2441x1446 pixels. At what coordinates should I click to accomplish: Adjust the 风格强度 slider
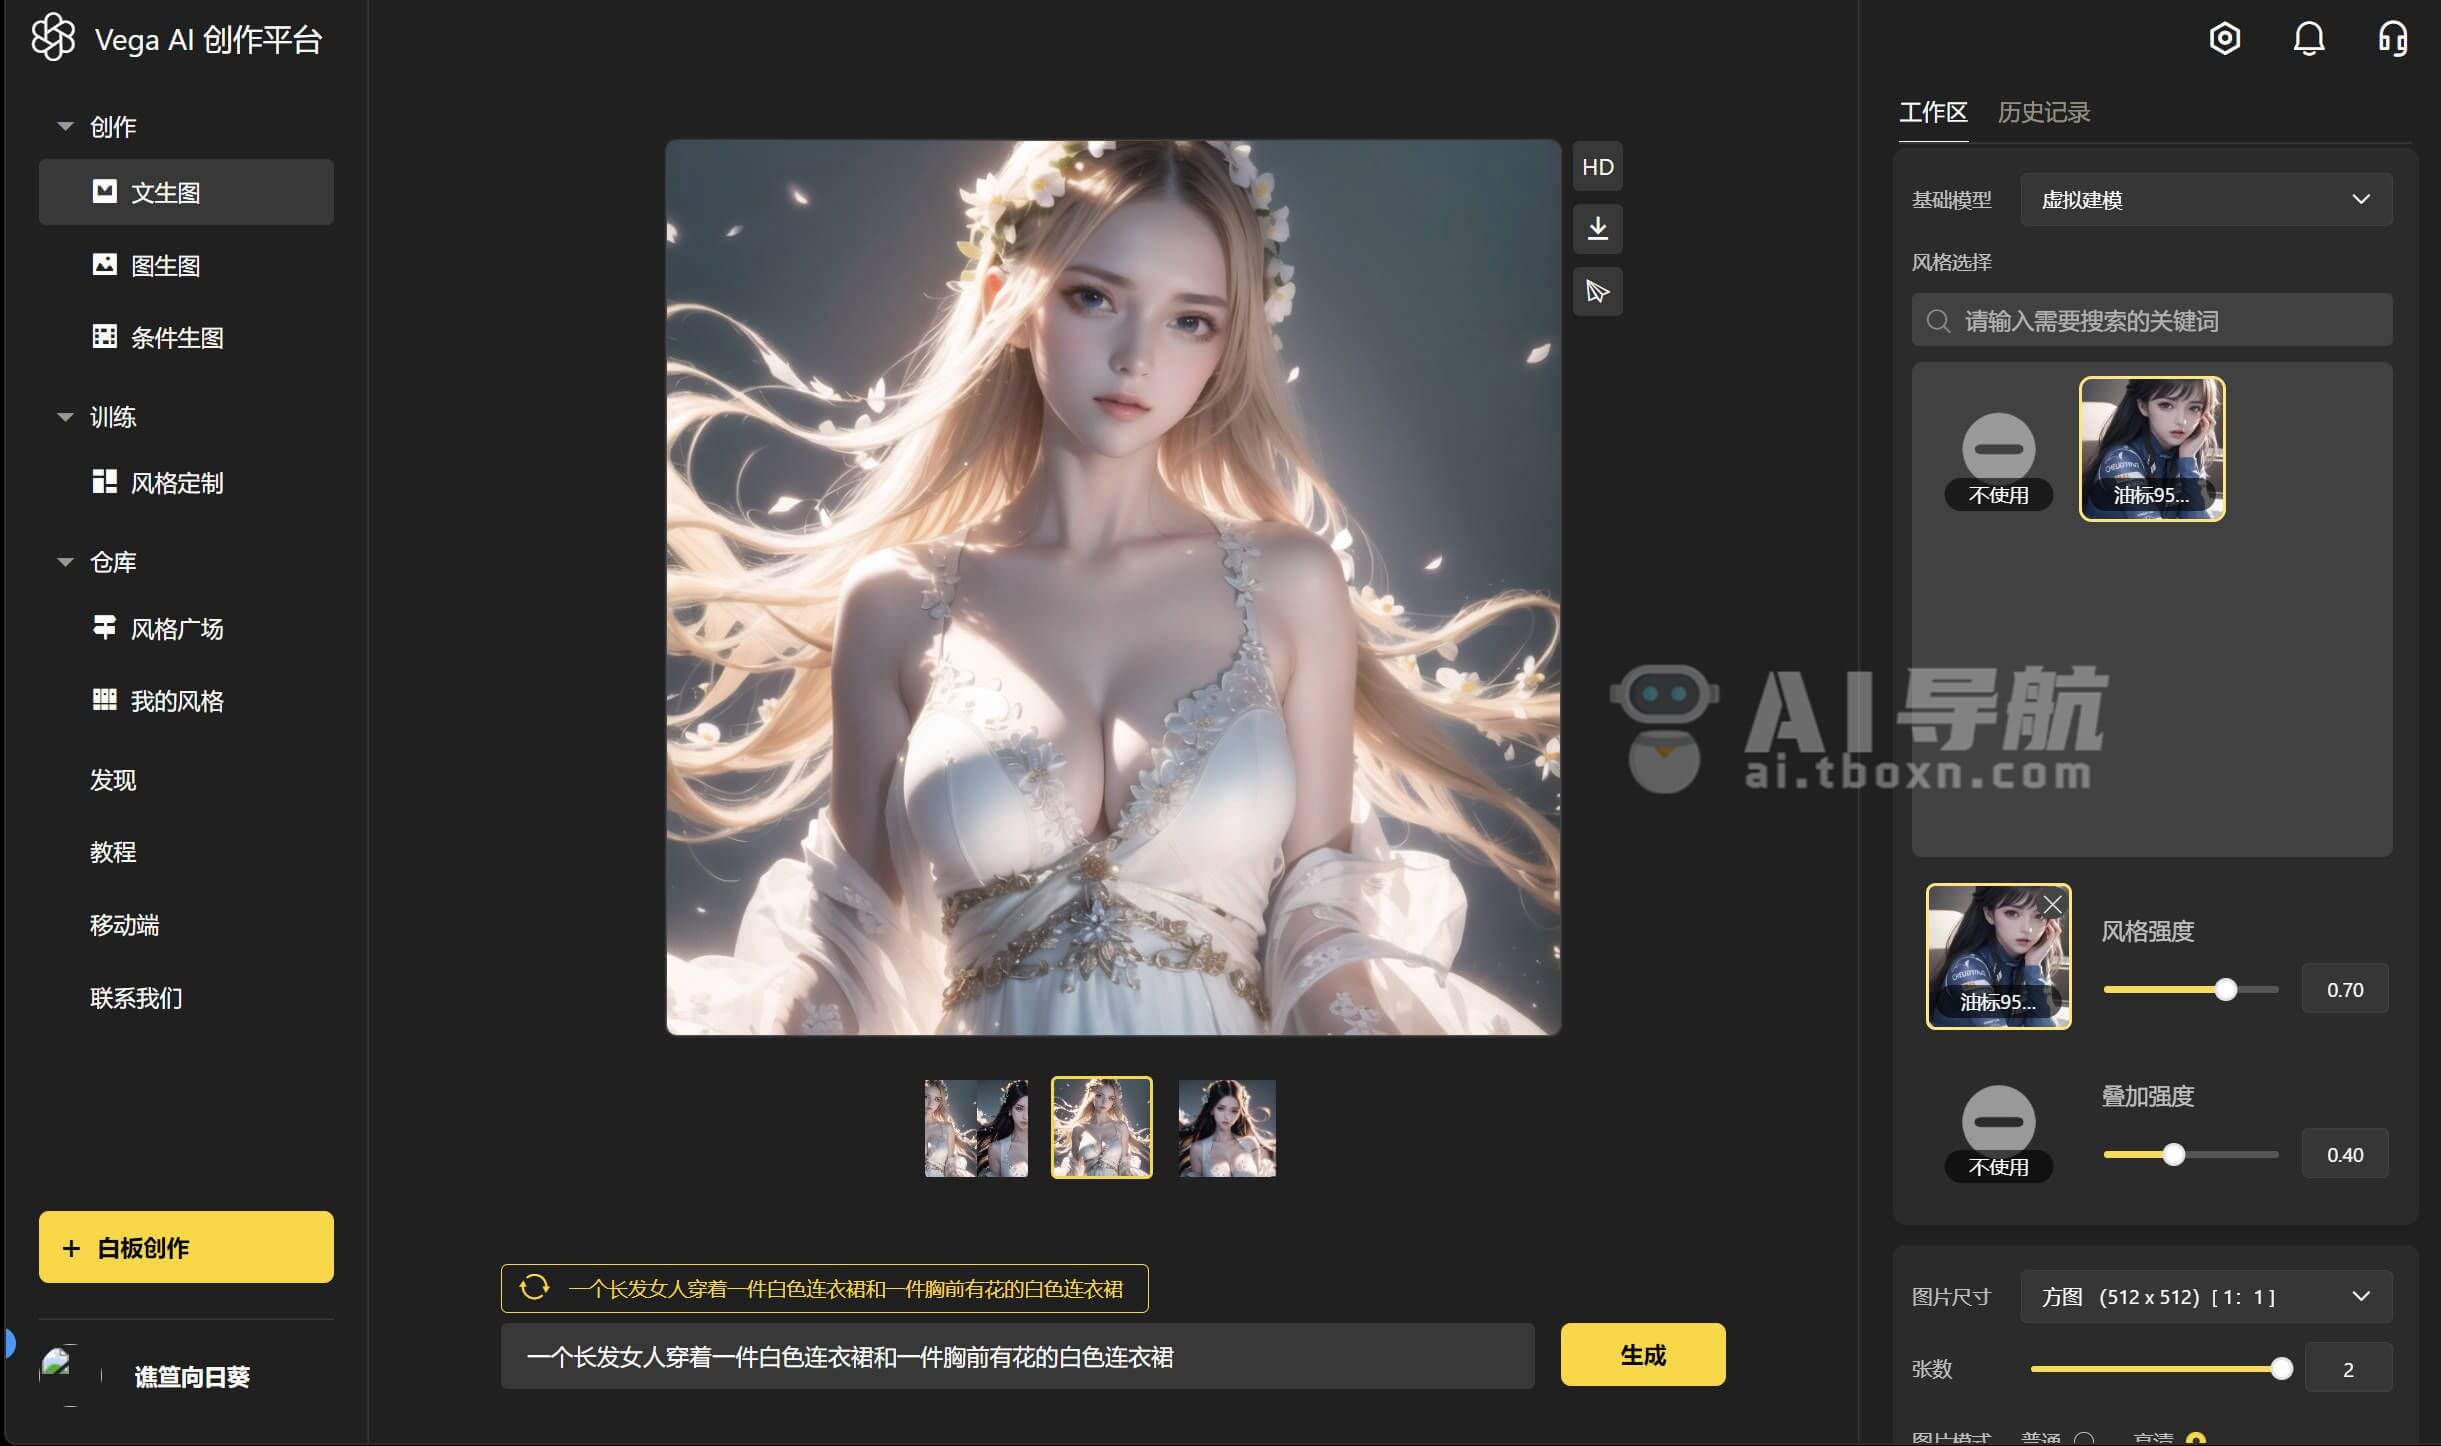point(2225,990)
